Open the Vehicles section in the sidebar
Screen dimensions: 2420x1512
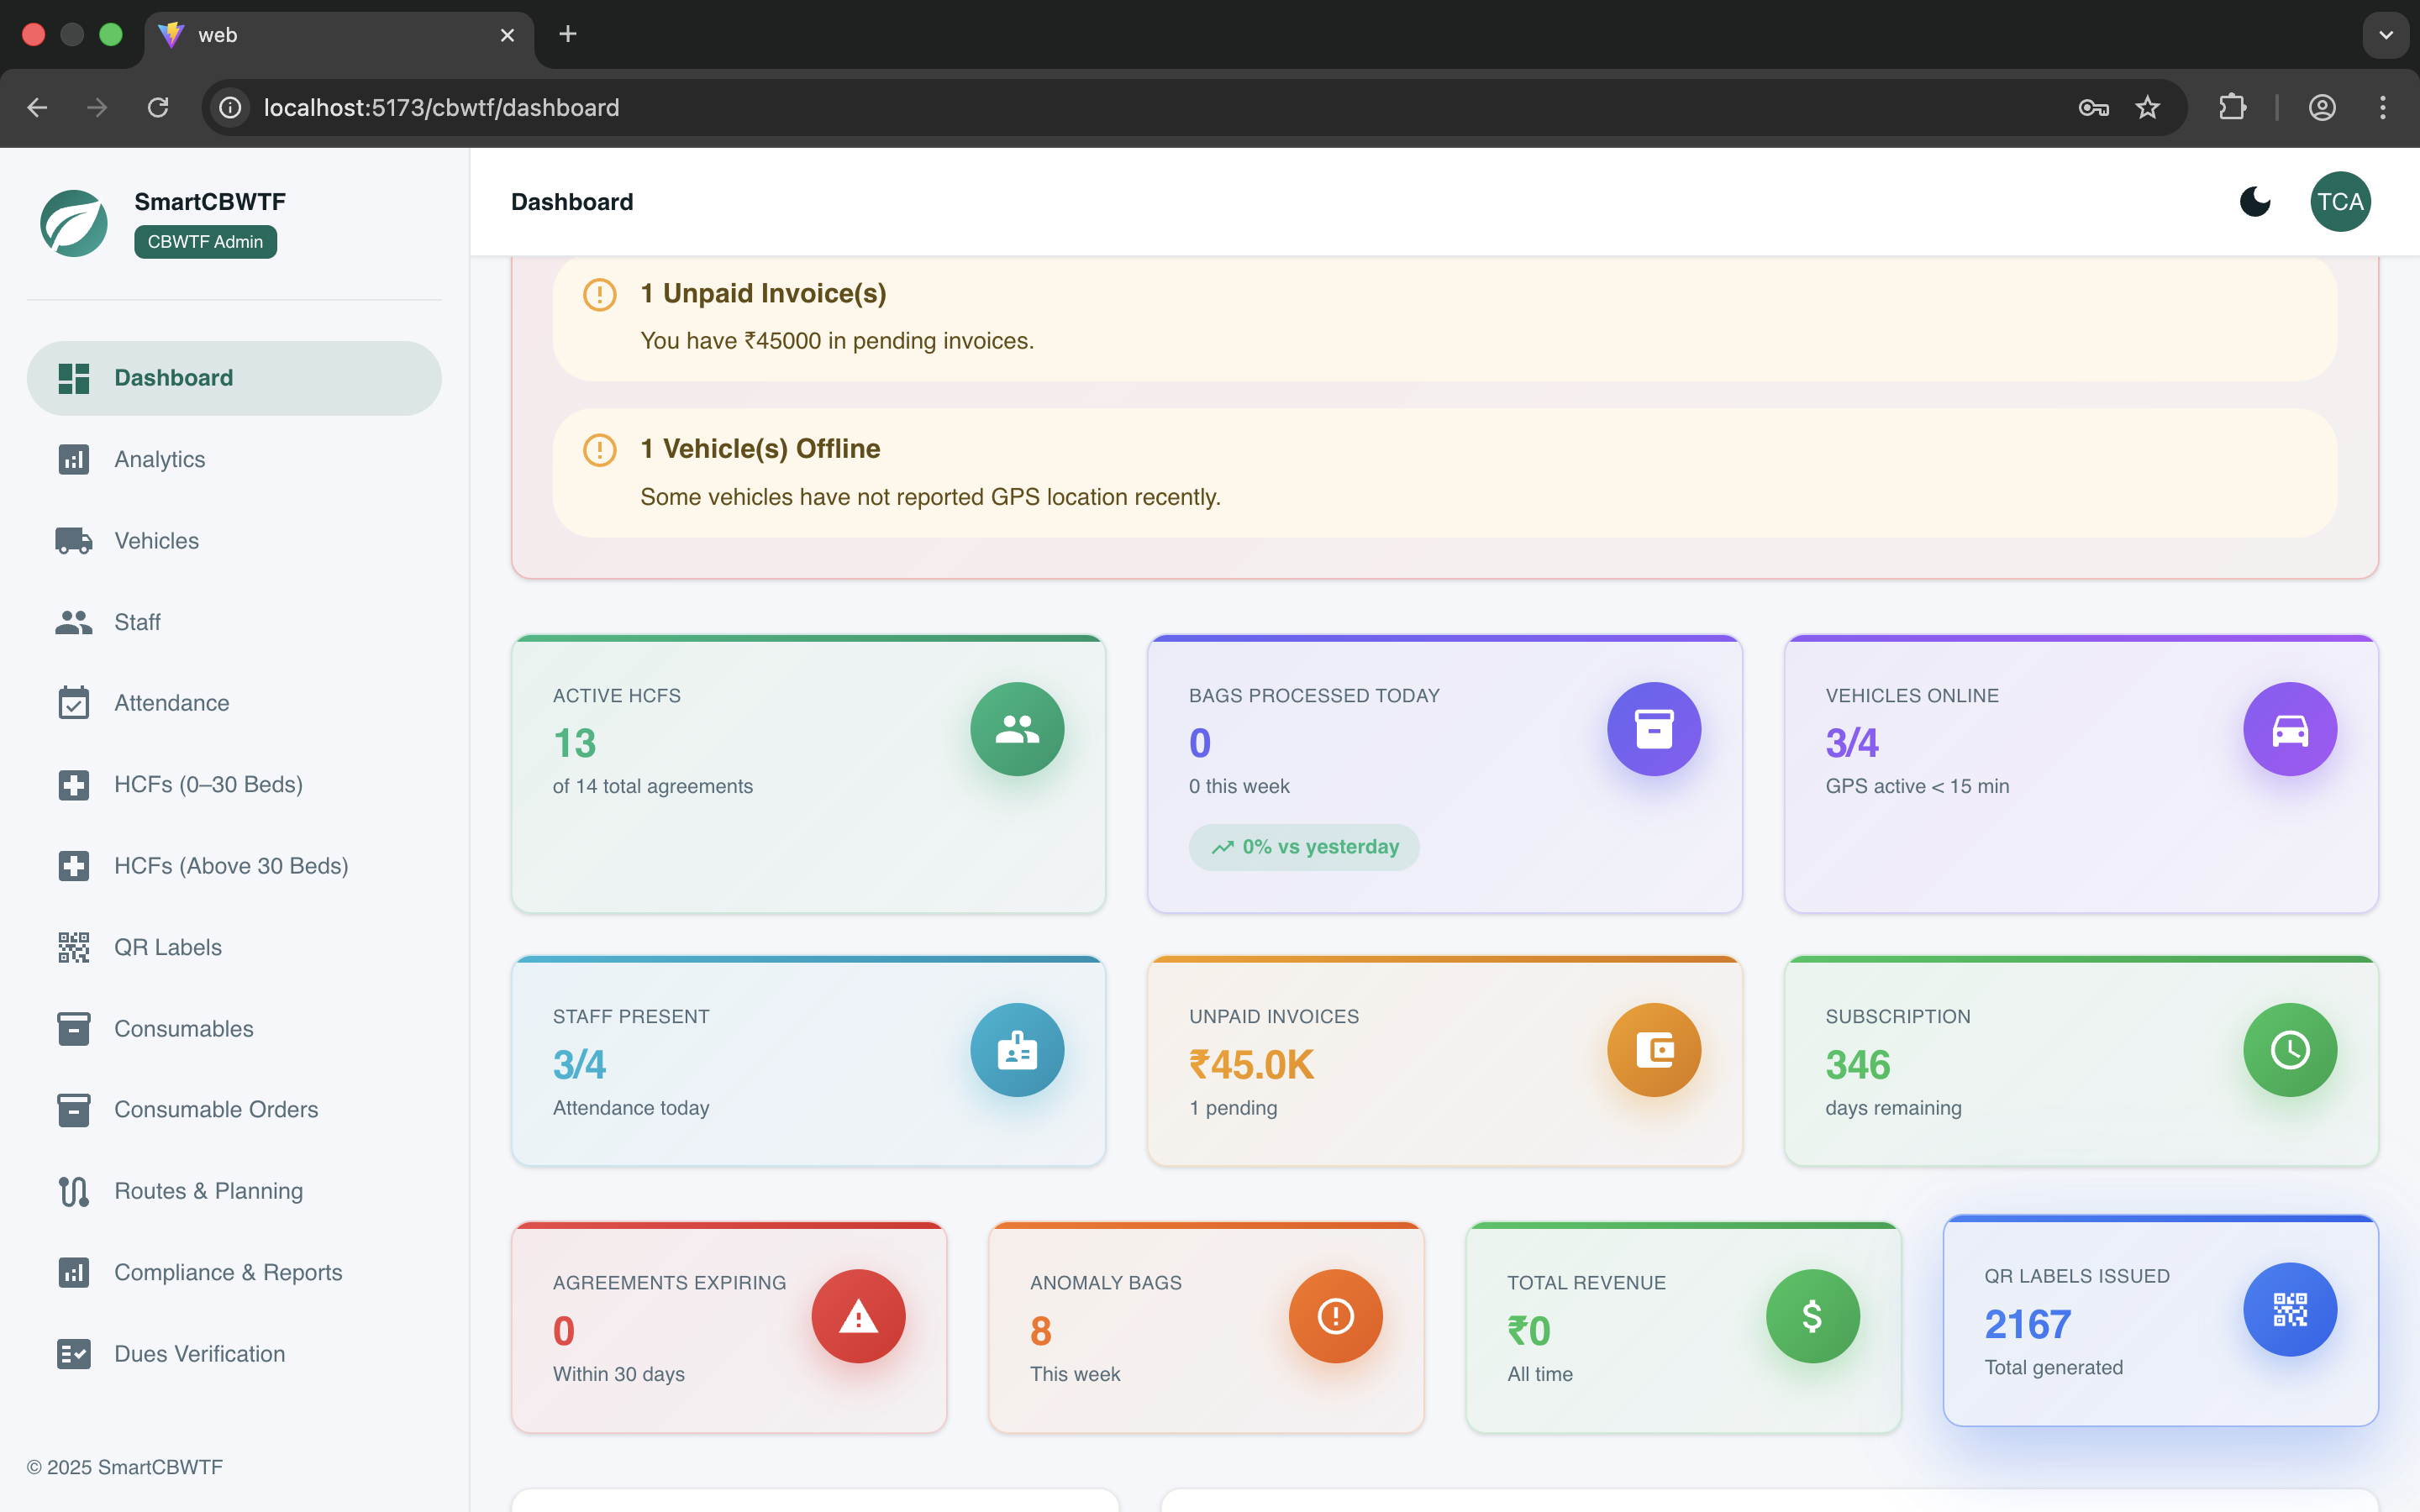tap(156, 540)
